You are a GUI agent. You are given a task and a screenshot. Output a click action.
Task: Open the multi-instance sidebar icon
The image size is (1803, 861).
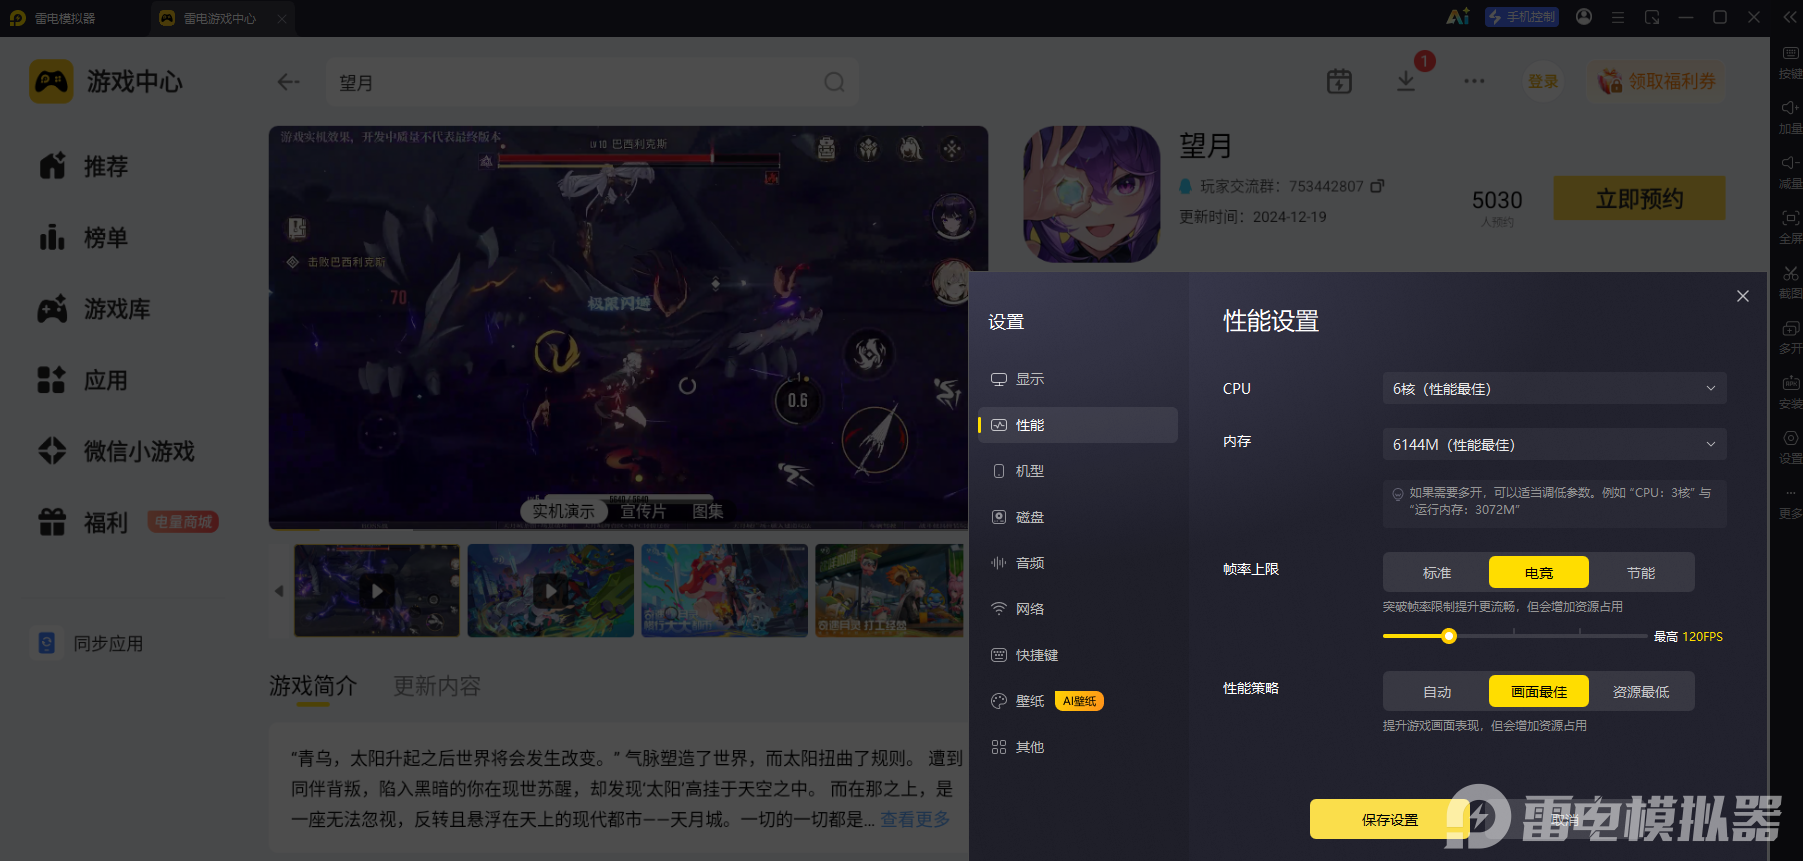tap(1790, 337)
